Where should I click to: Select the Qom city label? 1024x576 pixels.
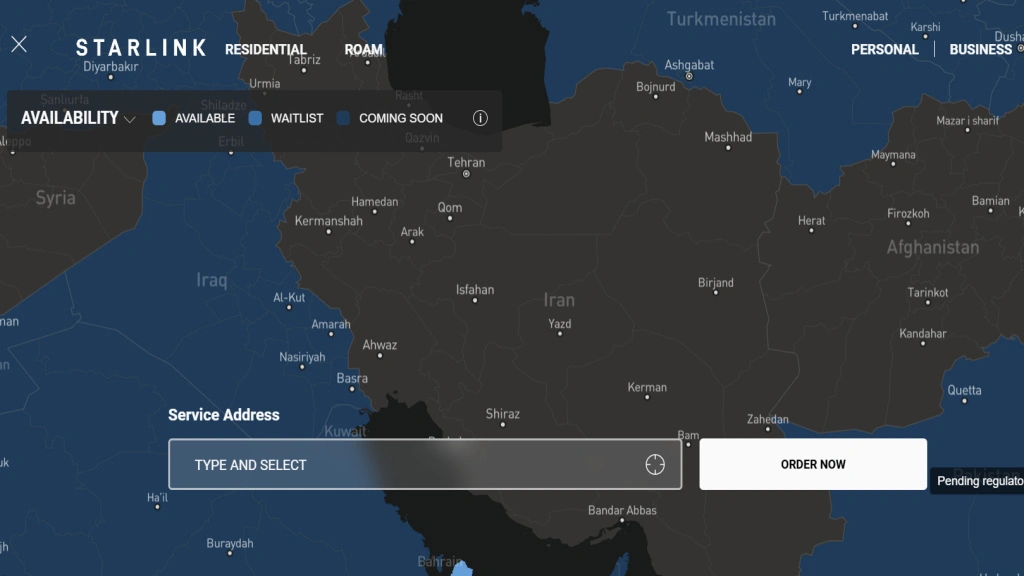[x=450, y=208]
